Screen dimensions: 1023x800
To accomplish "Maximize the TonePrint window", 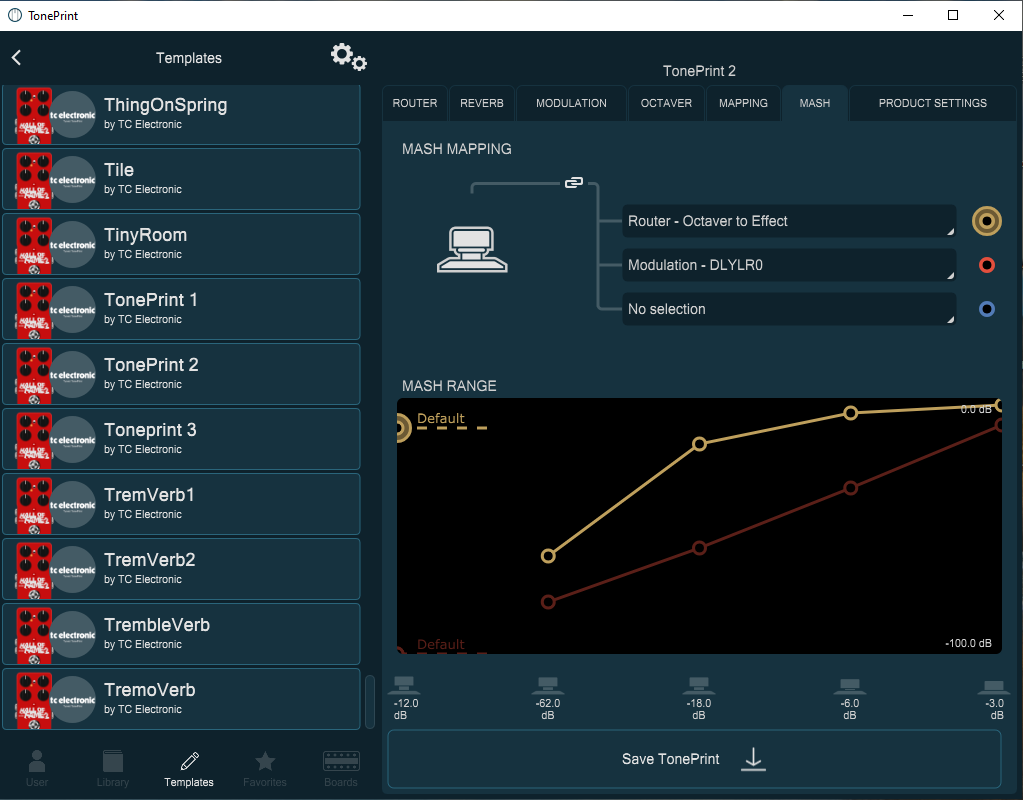I will (x=953, y=15).
